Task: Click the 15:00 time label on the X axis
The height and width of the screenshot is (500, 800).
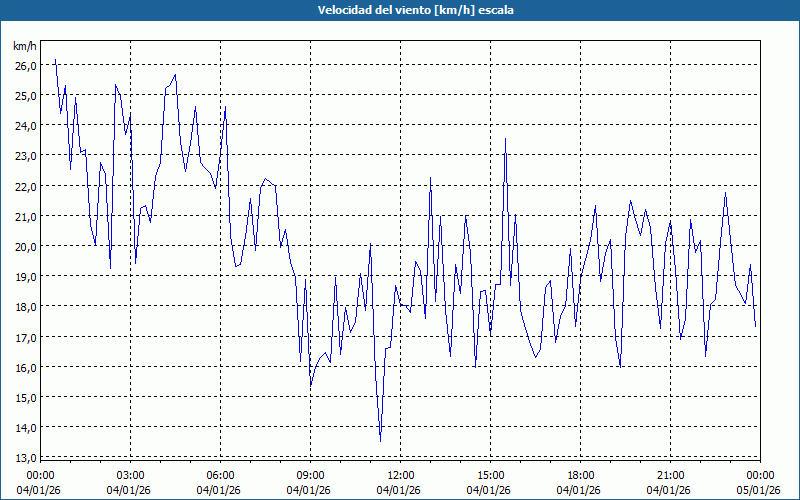Action: pyautogui.click(x=490, y=475)
